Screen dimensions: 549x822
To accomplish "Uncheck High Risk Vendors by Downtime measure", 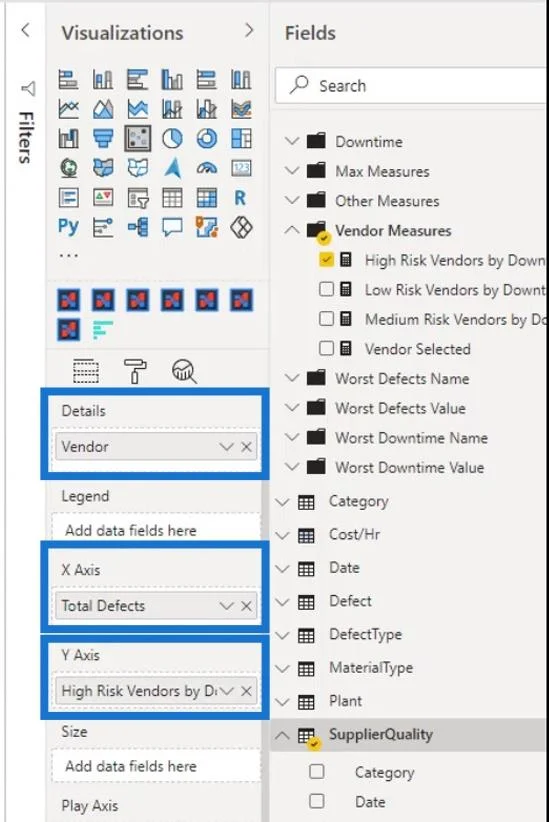I will [x=326, y=259].
